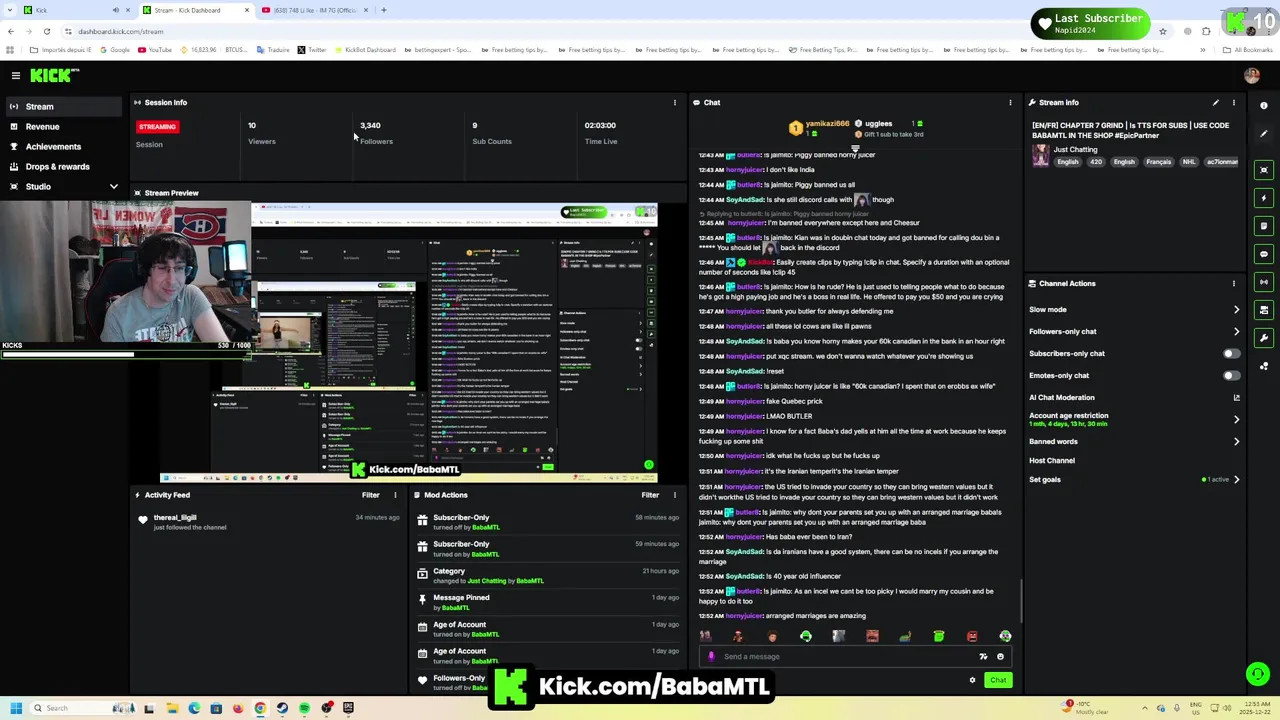This screenshot has height=720, width=1280.
Task: Click the translate icon in chat input
Action: coord(983,657)
